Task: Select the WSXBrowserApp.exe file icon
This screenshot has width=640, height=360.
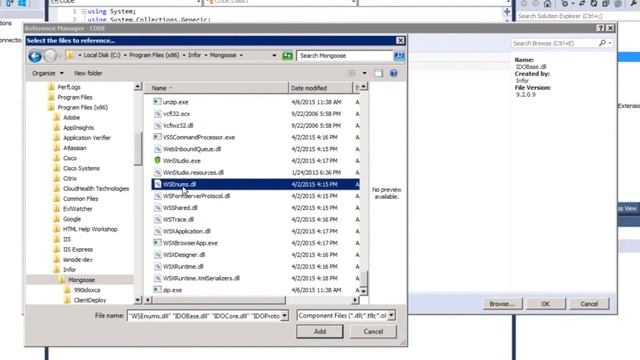Action: pyautogui.click(x=157, y=243)
